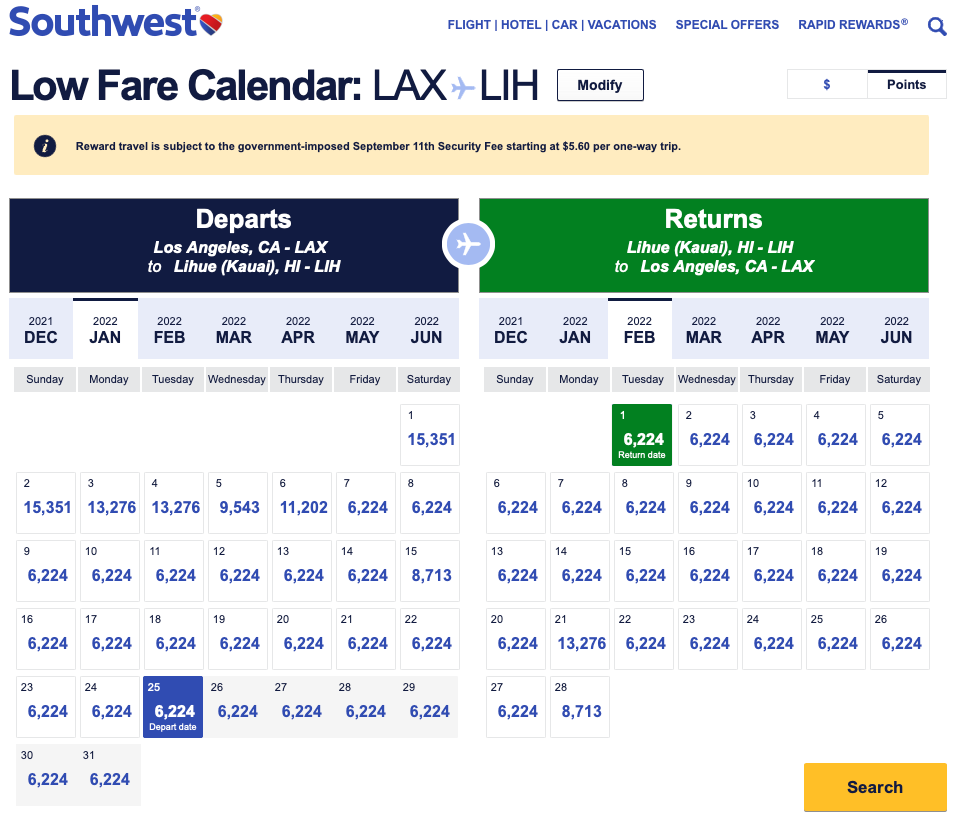The width and height of the screenshot is (953, 822).
Task: Switch fare display to dollars
Action: click(x=827, y=85)
